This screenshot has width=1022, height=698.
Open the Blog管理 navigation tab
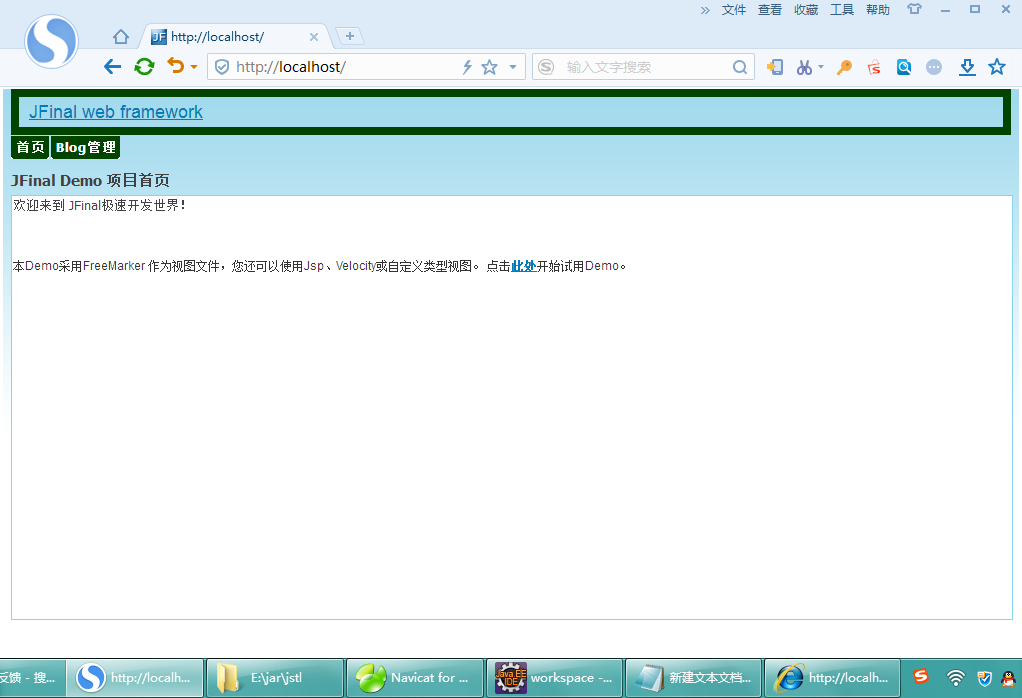click(85, 147)
